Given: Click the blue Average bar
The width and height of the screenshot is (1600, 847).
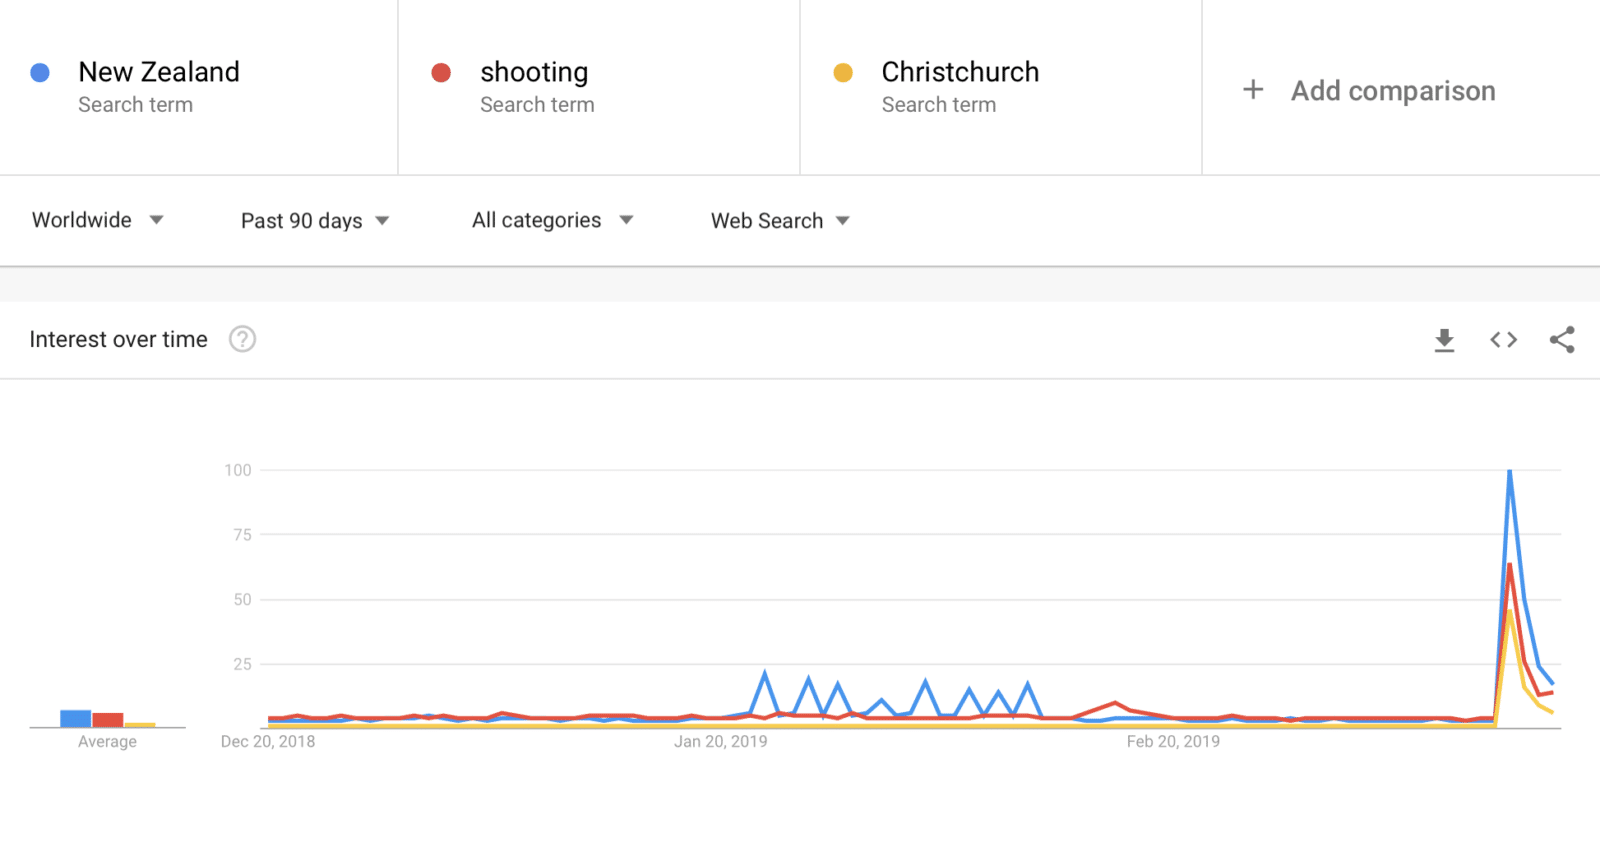Looking at the screenshot, I should click(x=75, y=718).
